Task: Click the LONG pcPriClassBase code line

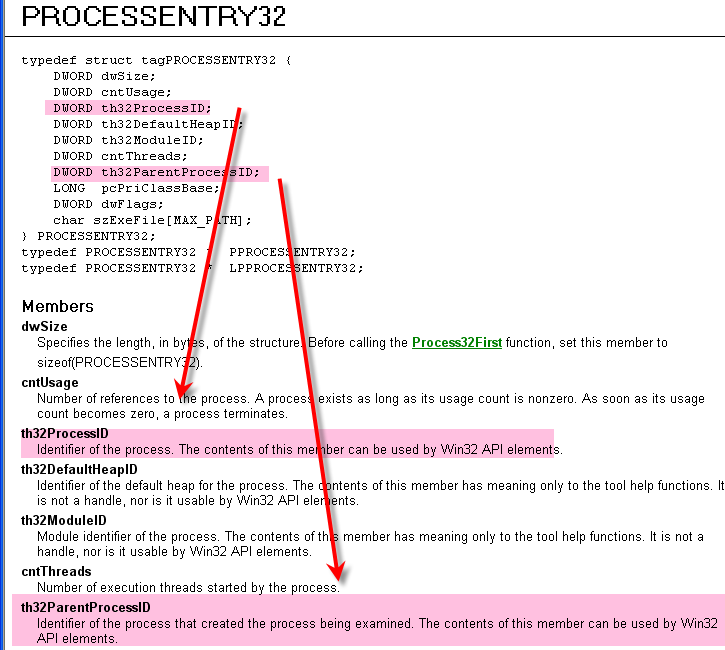Action: (x=136, y=188)
